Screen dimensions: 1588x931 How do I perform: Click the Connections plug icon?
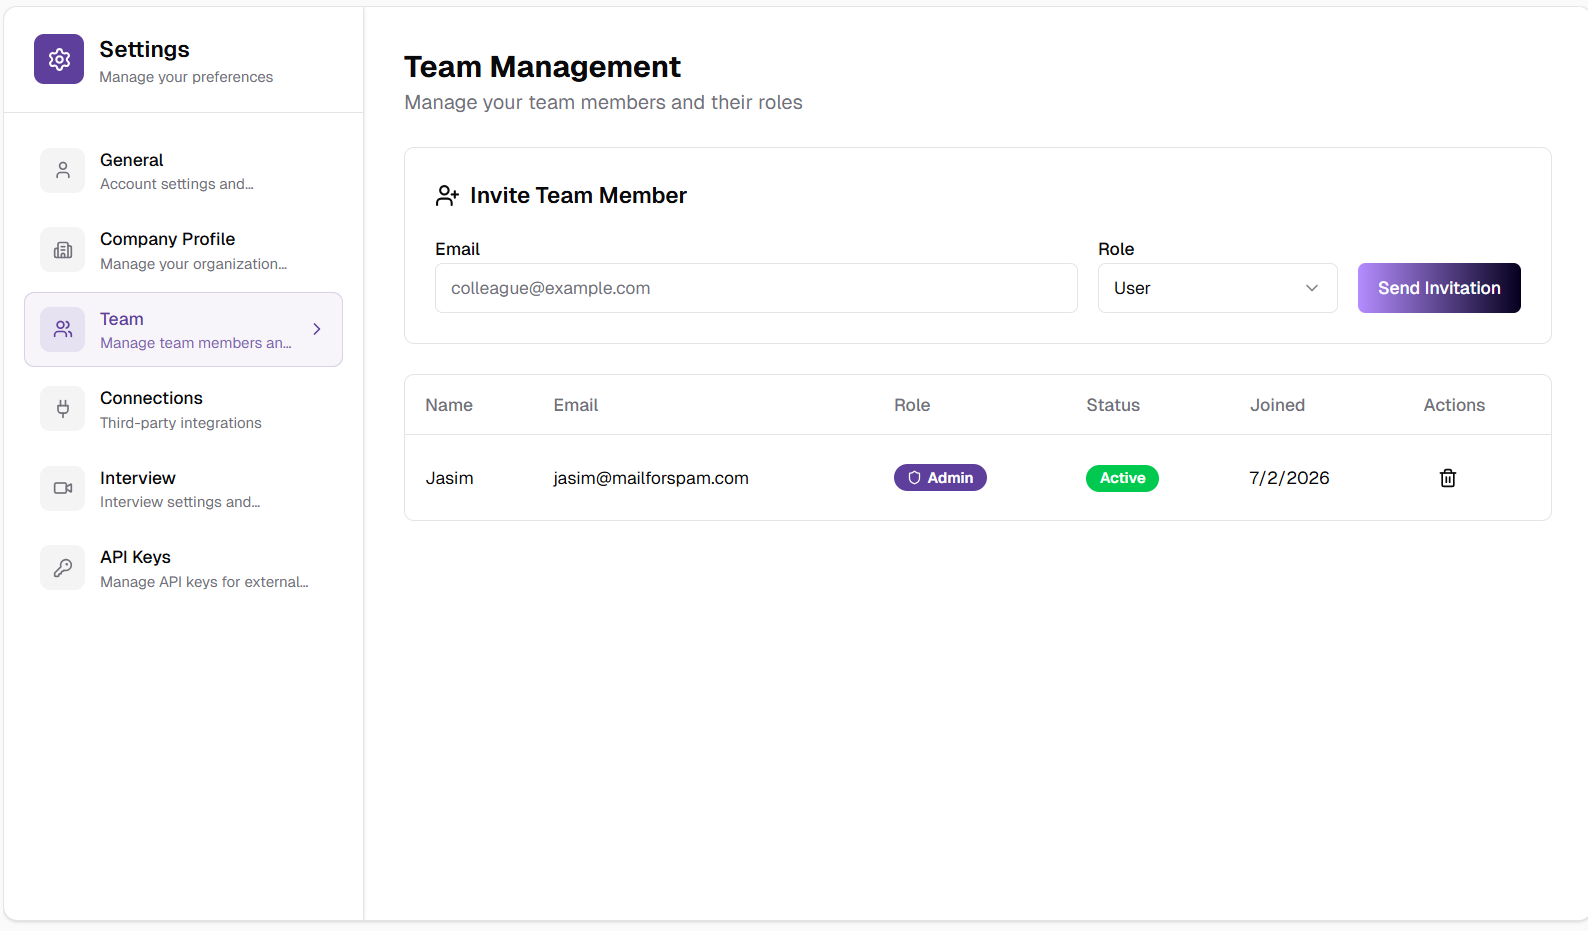coord(63,409)
